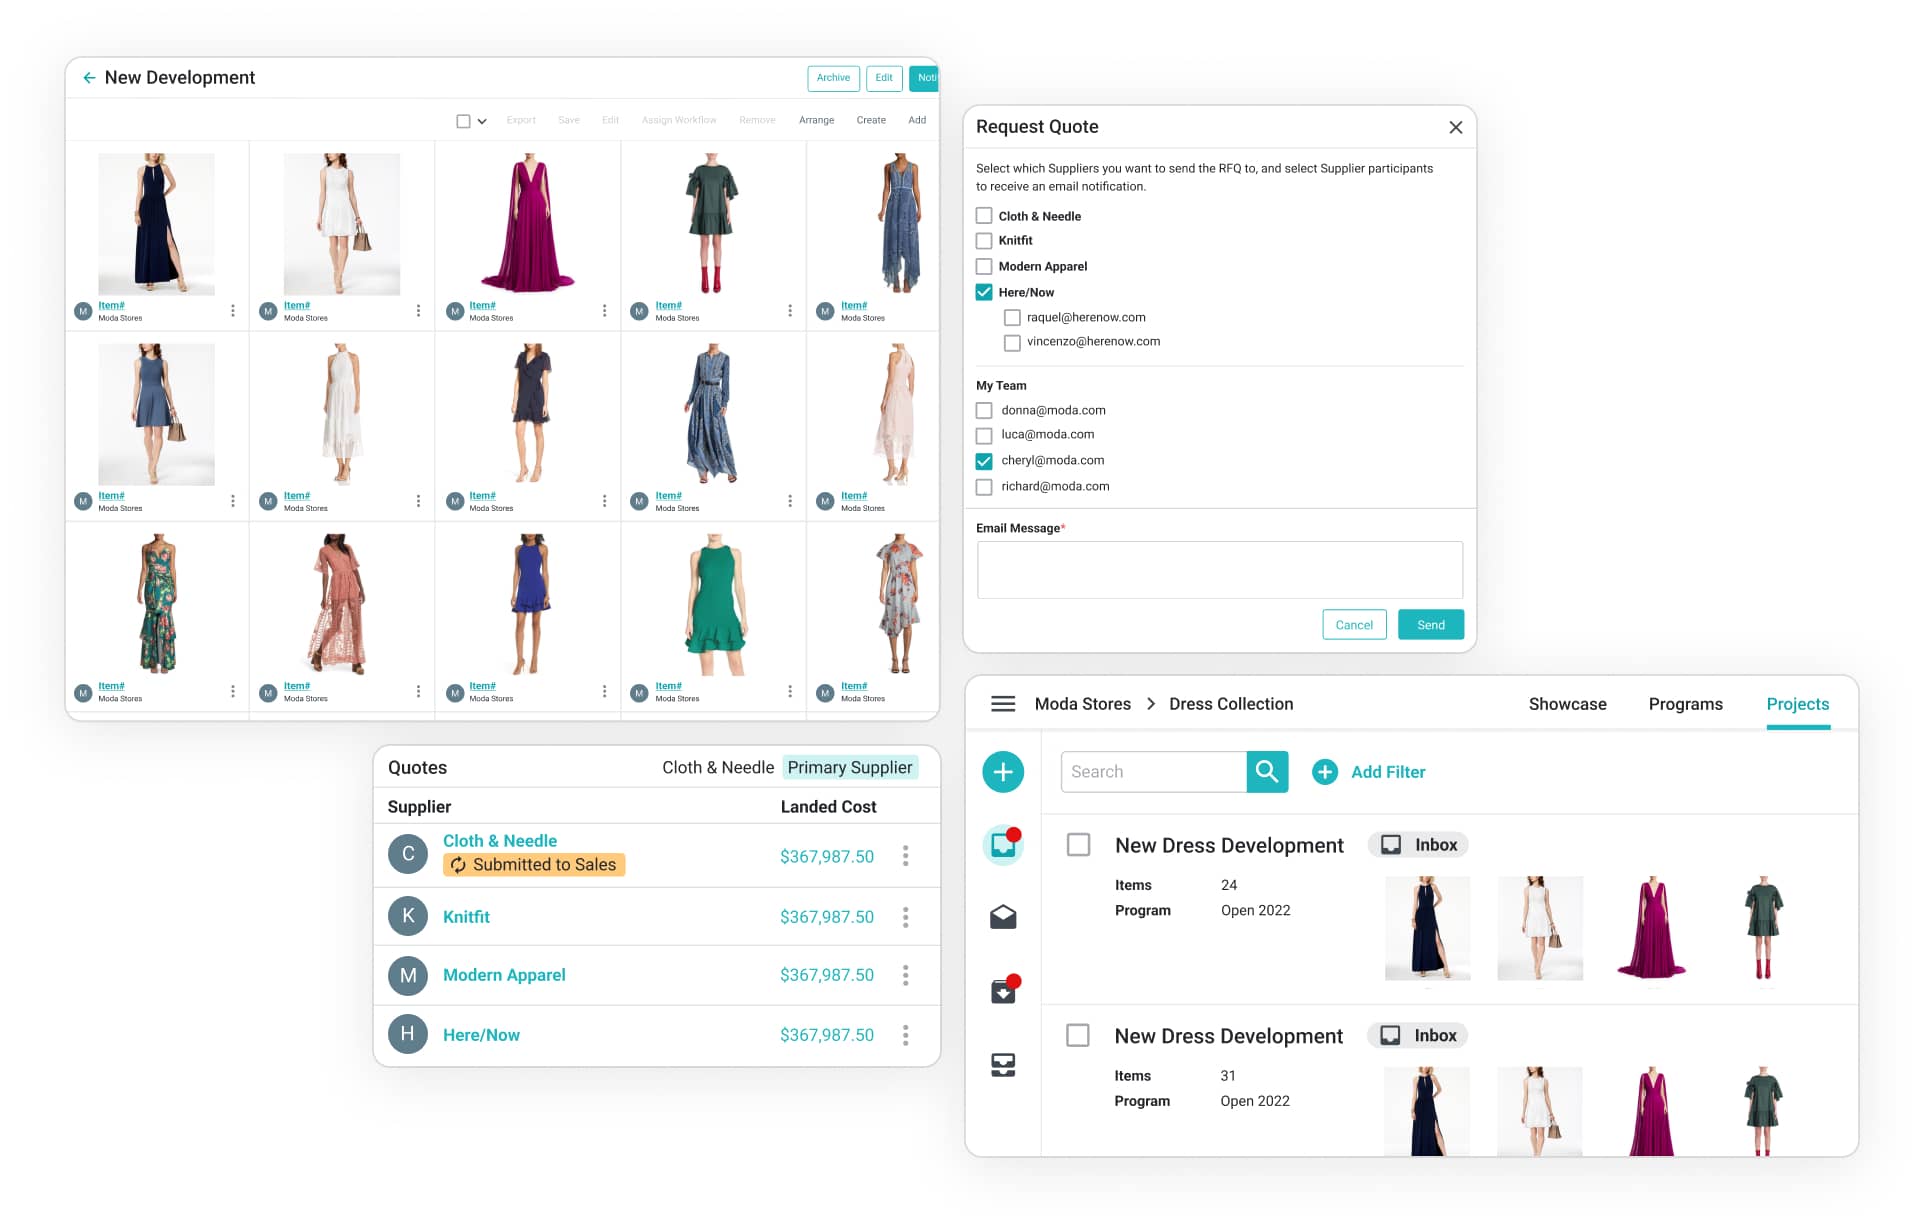Open the three-dot menu for Knitfit quote
1924x1230 pixels.
pyautogui.click(x=905, y=917)
